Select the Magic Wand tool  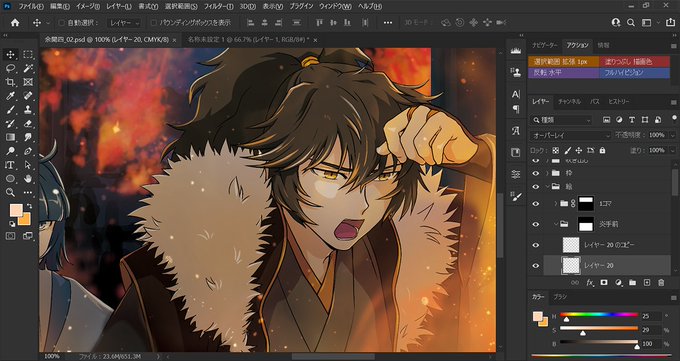coord(28,68)
